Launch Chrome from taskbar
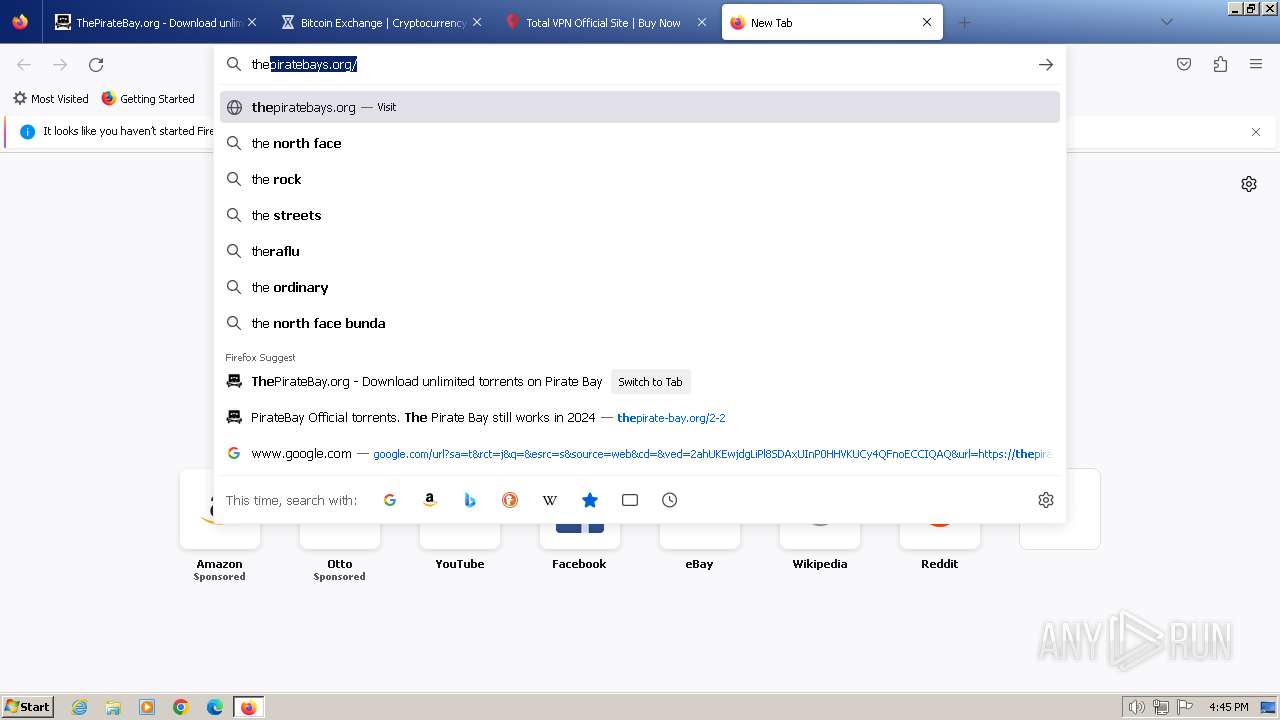Viewport: 1280px width, 720px height. click(x=181, y=707)
